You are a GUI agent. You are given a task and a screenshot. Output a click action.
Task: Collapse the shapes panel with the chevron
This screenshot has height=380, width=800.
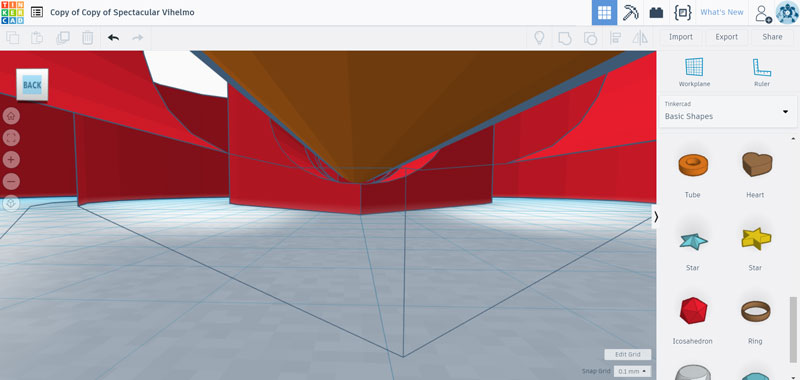(x=656, y=217)
